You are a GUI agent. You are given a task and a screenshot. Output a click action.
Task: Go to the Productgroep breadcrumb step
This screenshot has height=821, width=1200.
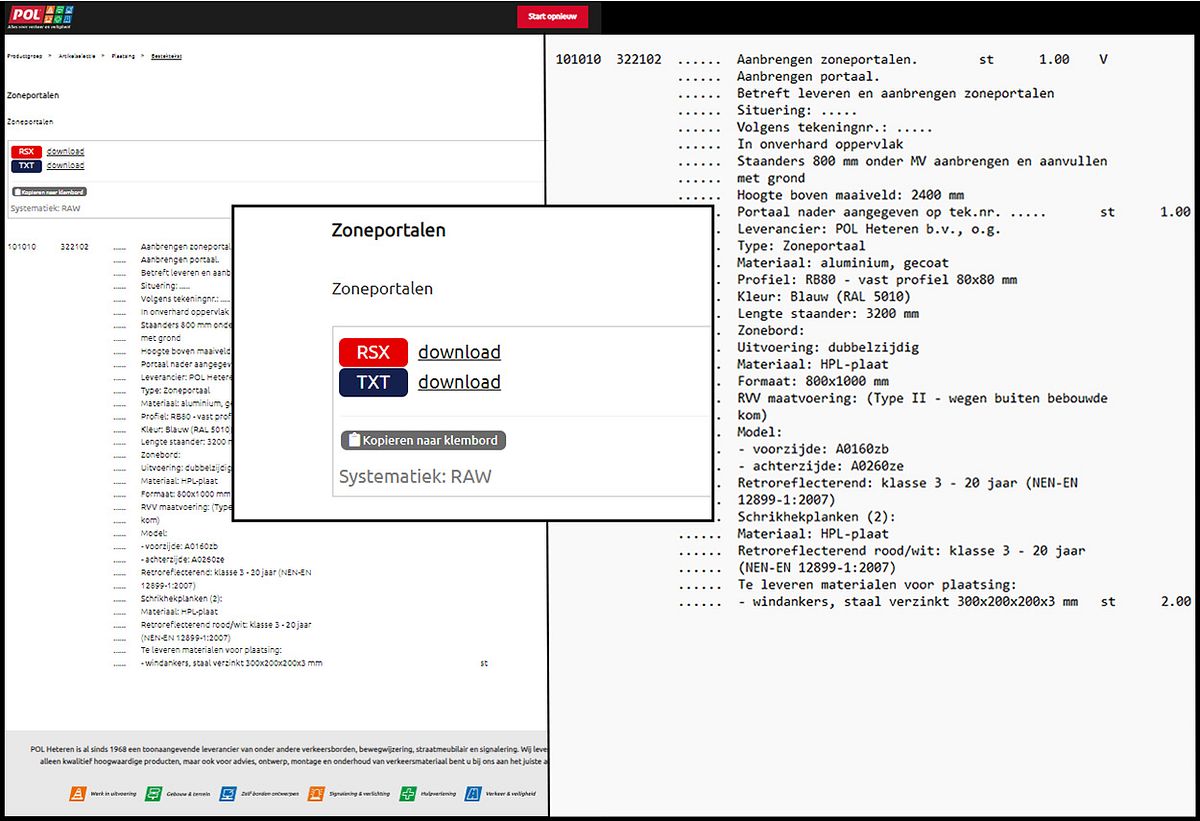tap(25, 57)
